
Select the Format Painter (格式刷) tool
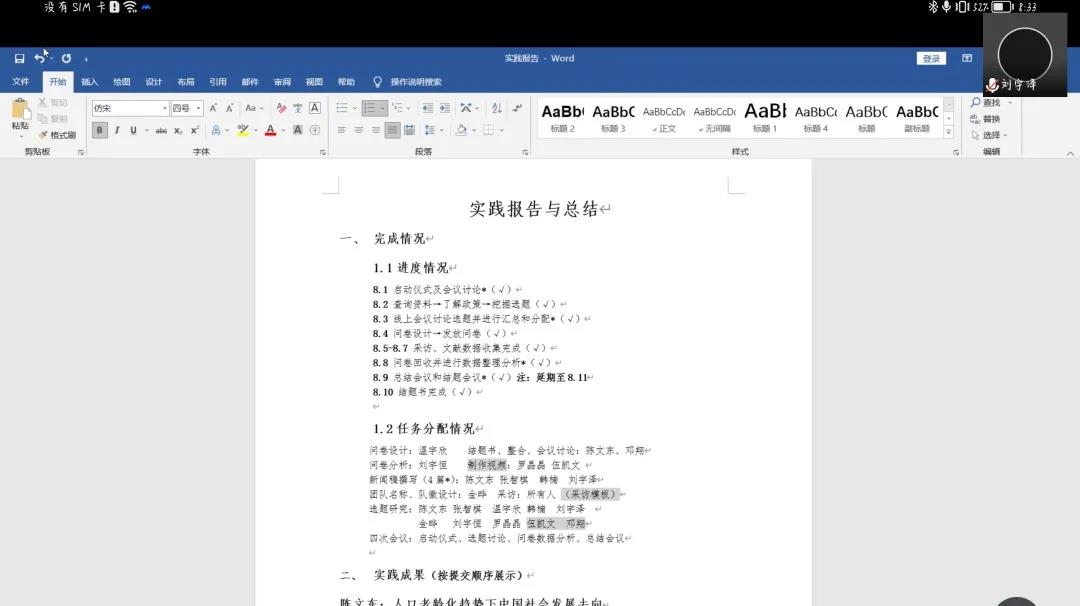[57, 135]
